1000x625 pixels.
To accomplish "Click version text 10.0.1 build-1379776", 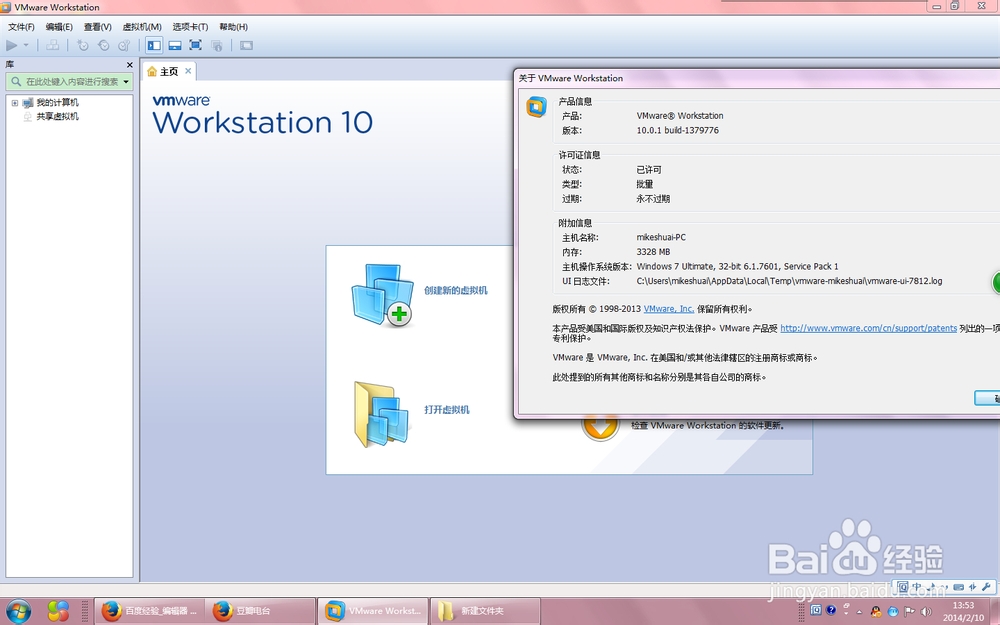I will point(677,130).
